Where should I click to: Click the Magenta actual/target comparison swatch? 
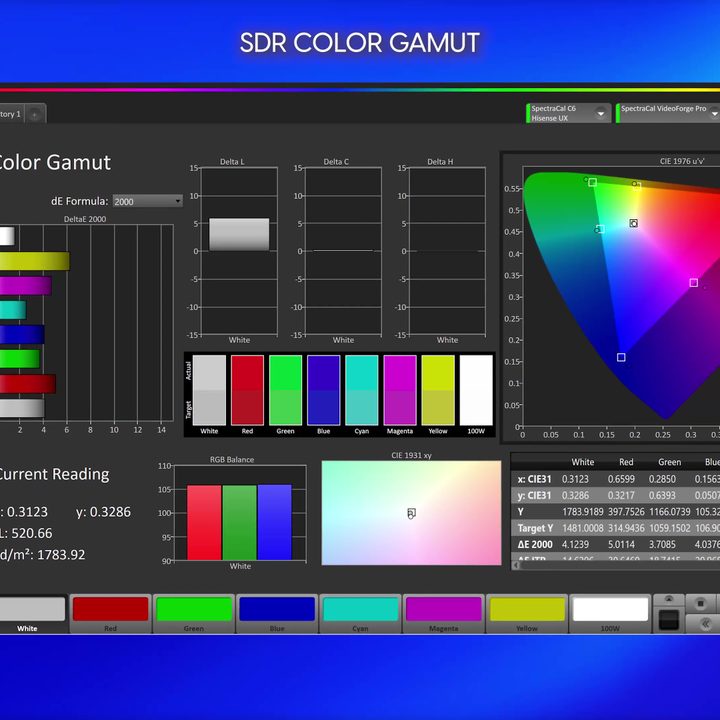click(x=400, y=390)
